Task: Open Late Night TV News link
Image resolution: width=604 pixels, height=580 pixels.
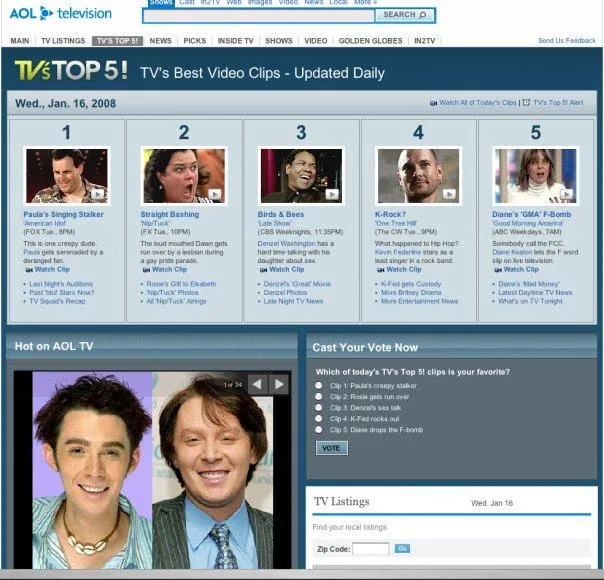Action: [293, 301]
